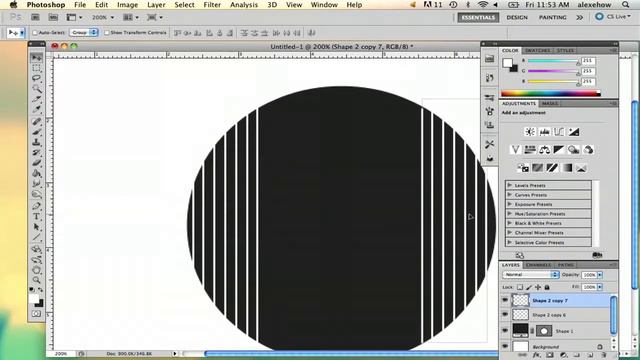
Task: Toggle lock transparent pixels
Action: point(520,287)
